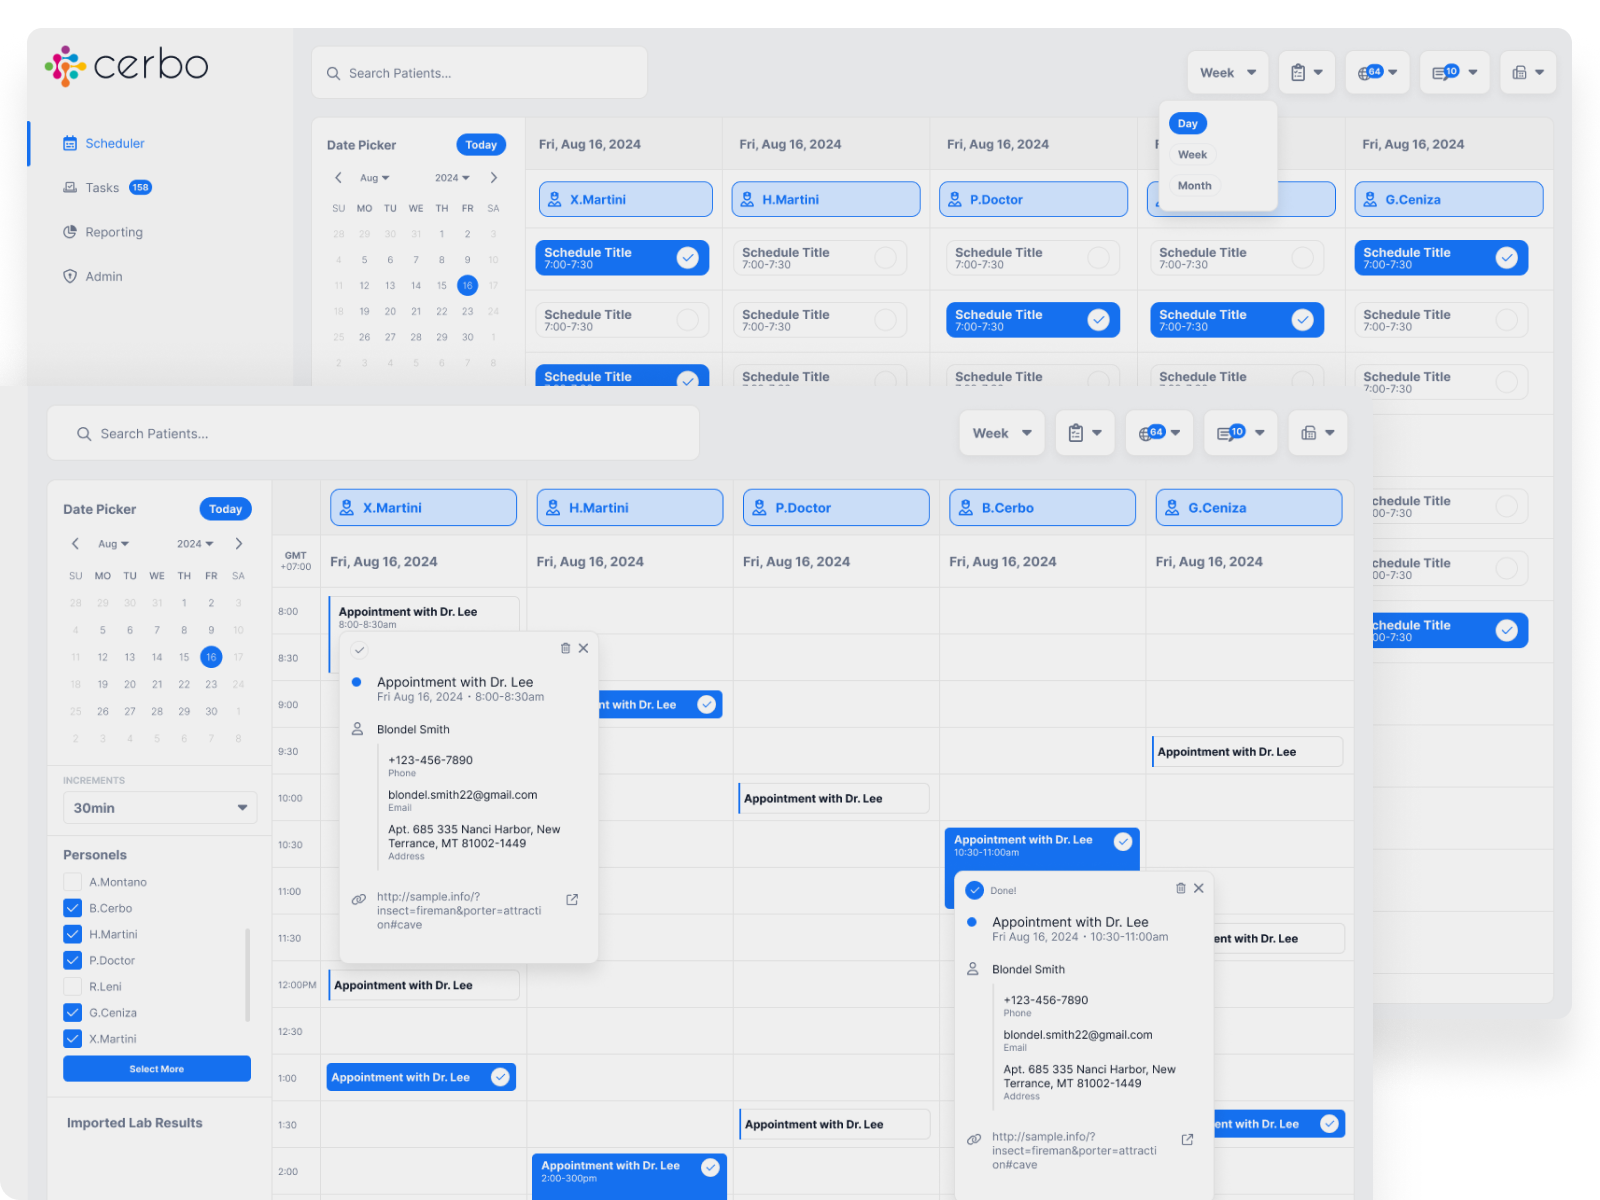This screenshot has height=1200, width=1600.
Task: Open the print dropdown in back window
Action: (1528, 73)
